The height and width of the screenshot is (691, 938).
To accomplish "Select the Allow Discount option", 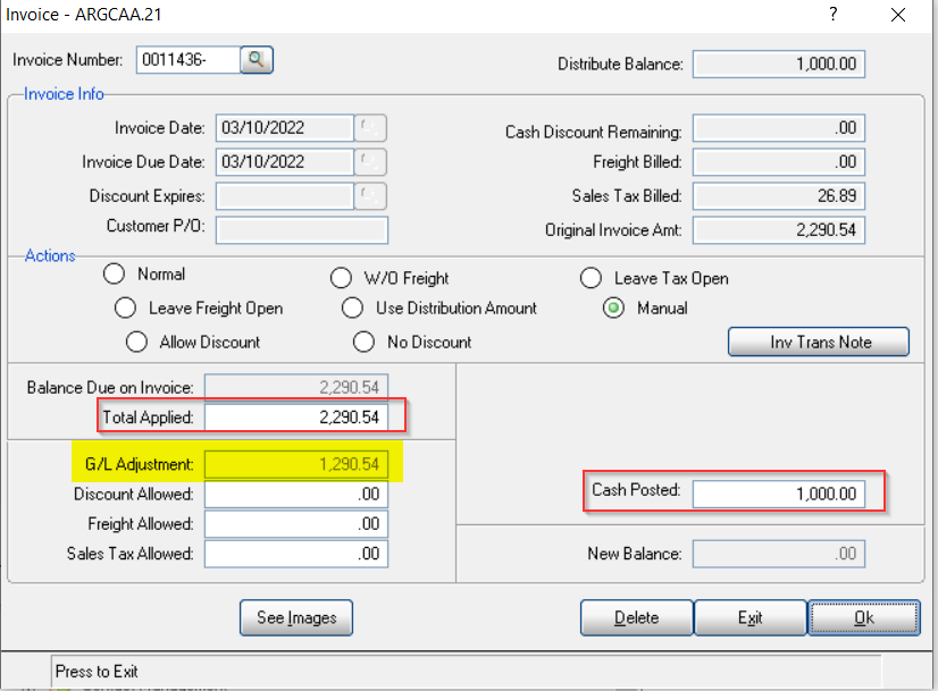I will tap(136, 342).
